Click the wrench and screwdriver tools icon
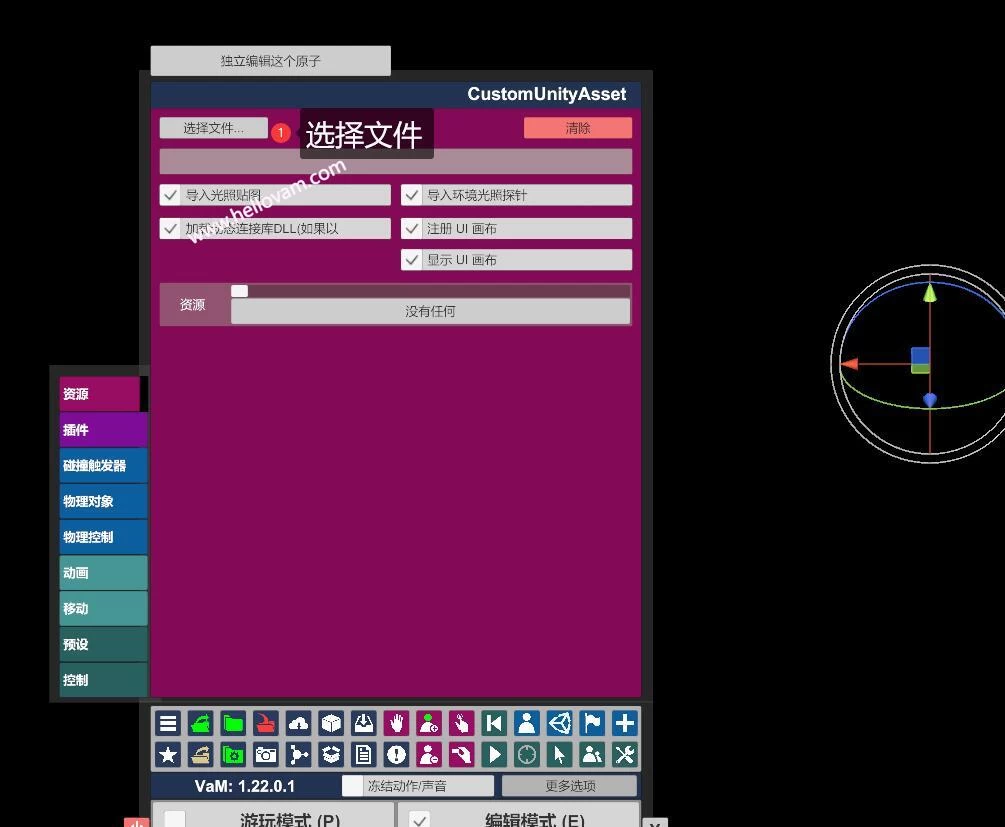 (625, 754)
